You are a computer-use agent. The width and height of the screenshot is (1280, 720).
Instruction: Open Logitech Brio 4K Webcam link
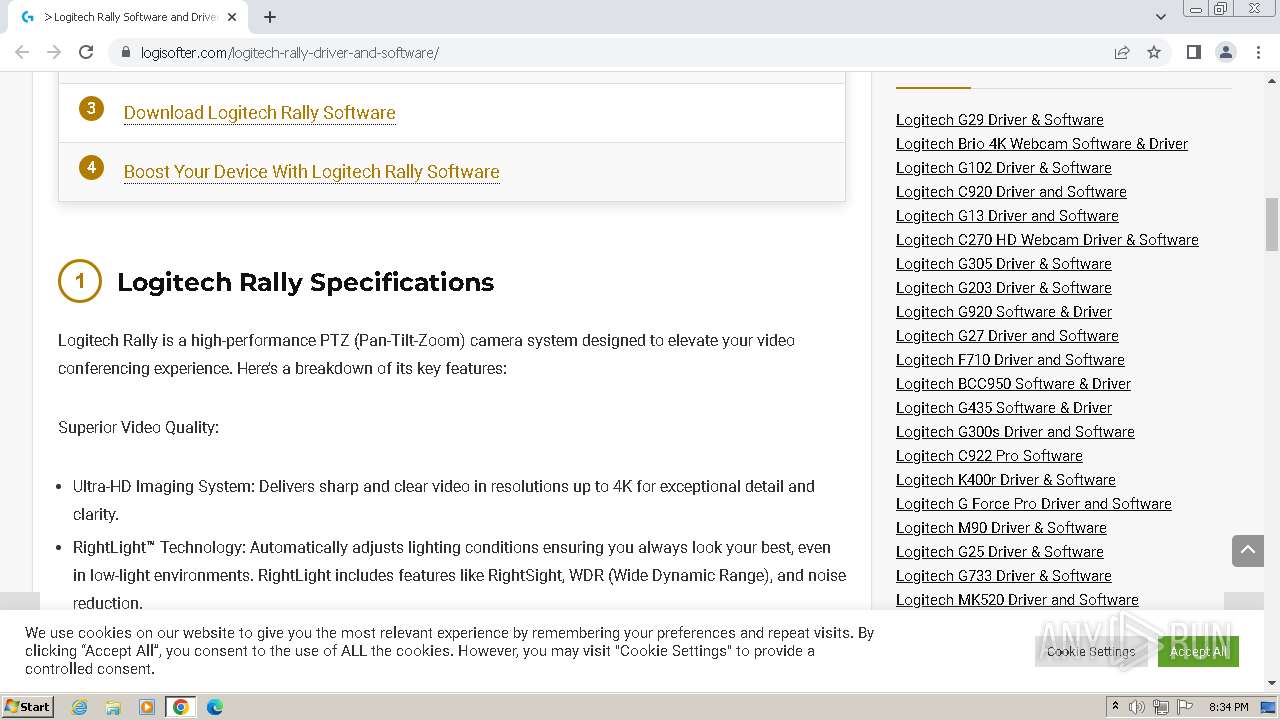click(1042, 143)
